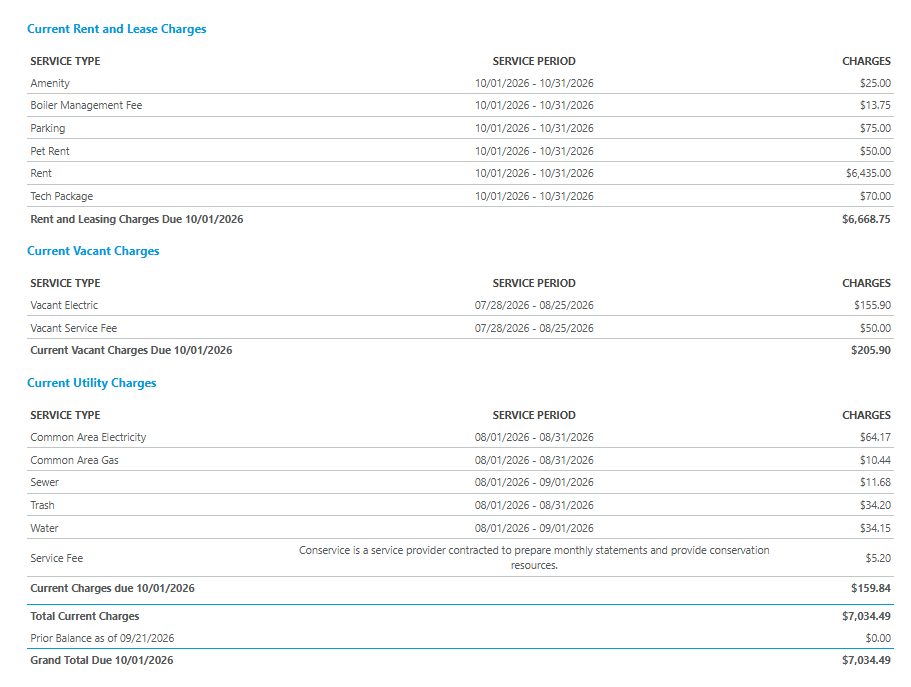Click the Current Vacant Charges heading
Screen dimensions: 911x687
[93, 251]
